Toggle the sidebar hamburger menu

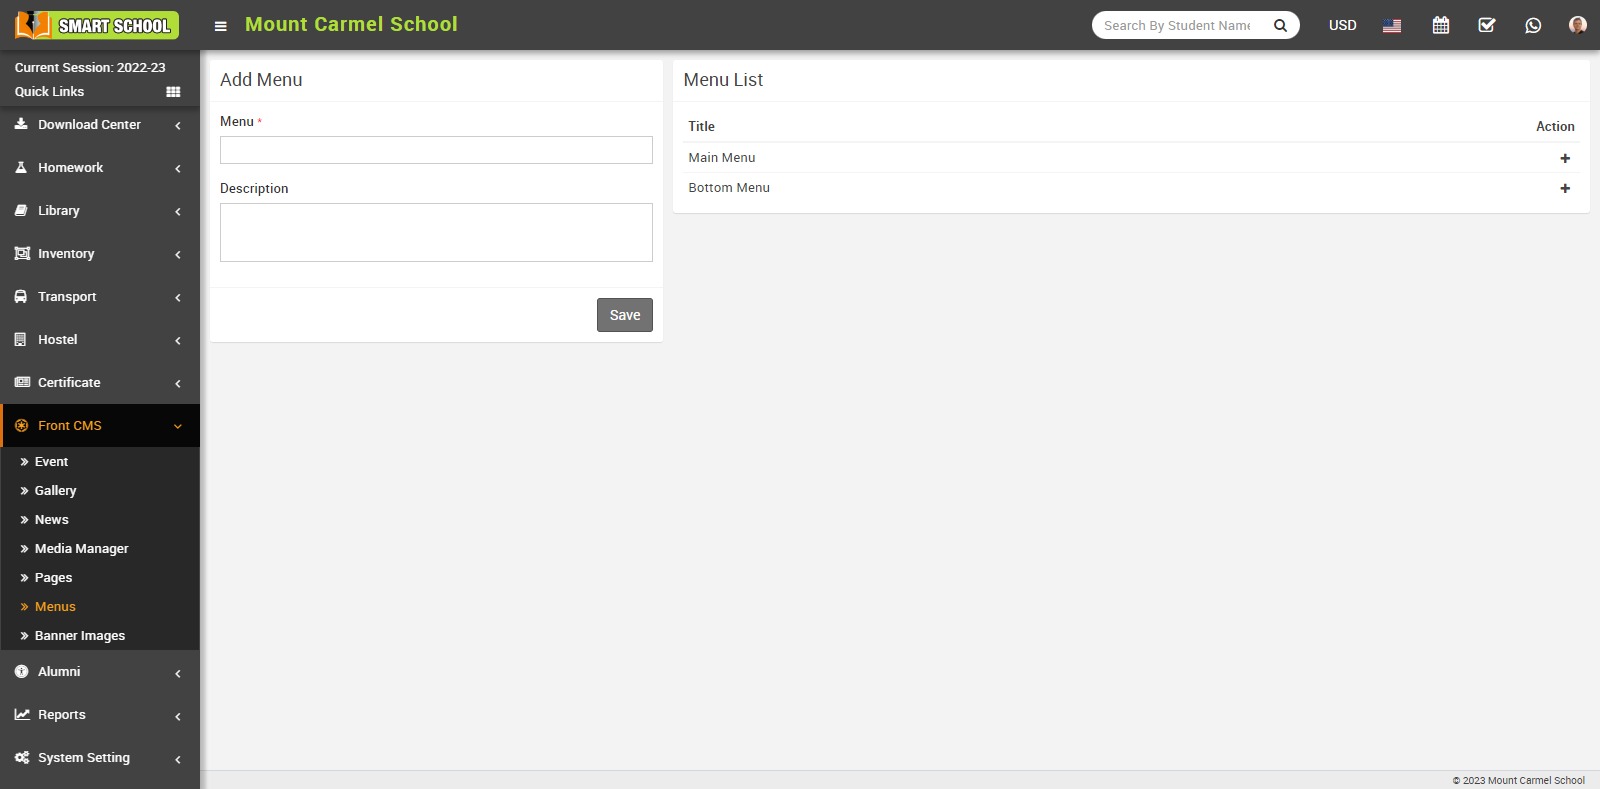click(x=221, y=26)
